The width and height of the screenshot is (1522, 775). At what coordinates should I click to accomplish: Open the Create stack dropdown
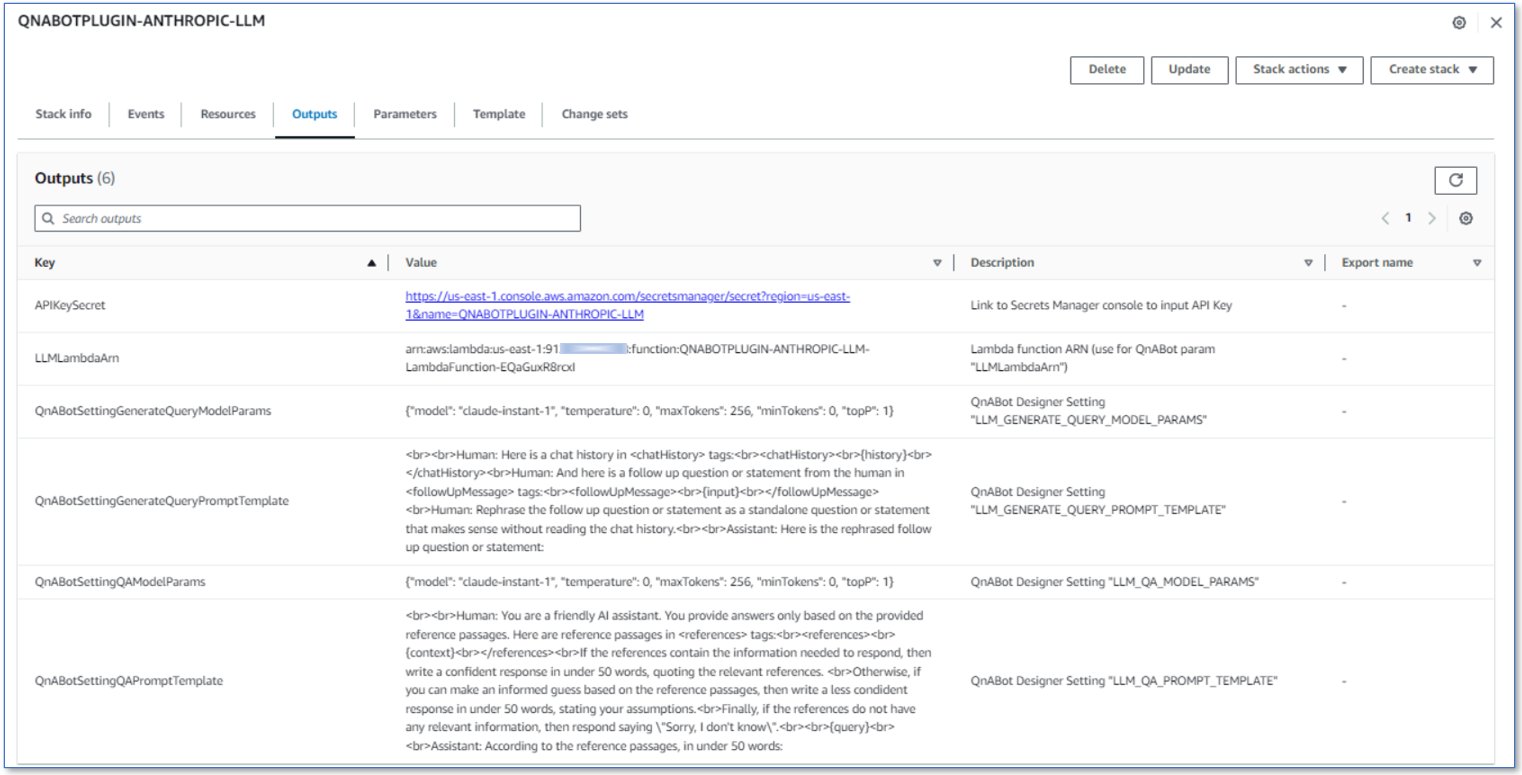[1431, 70]
